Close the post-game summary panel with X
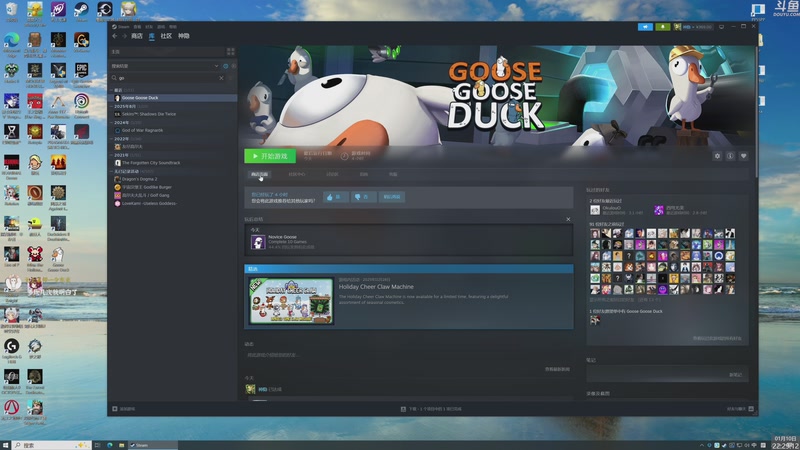 (x=568, y=219)
